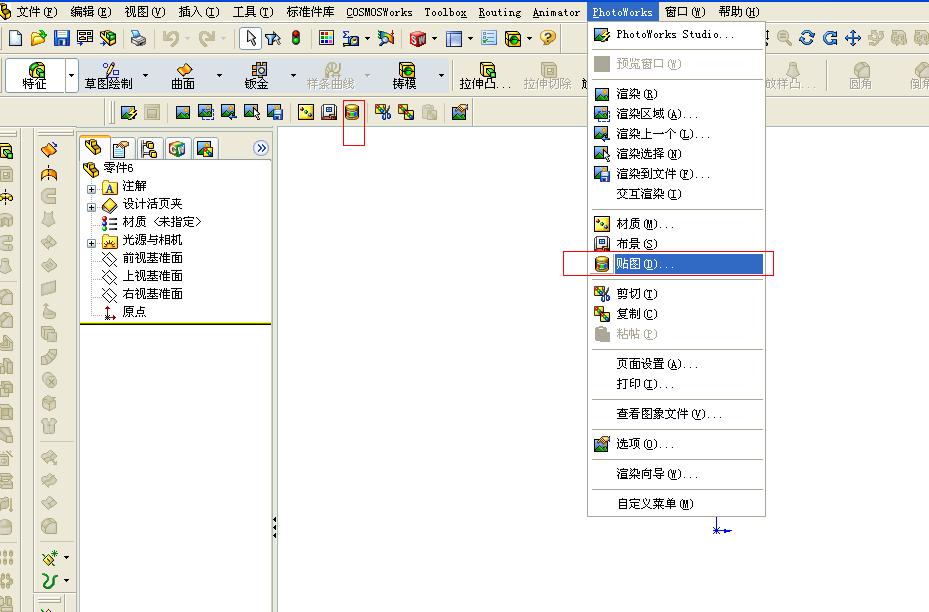Open the 草图绘制 sketch toolbar

(x=108, y=75)
